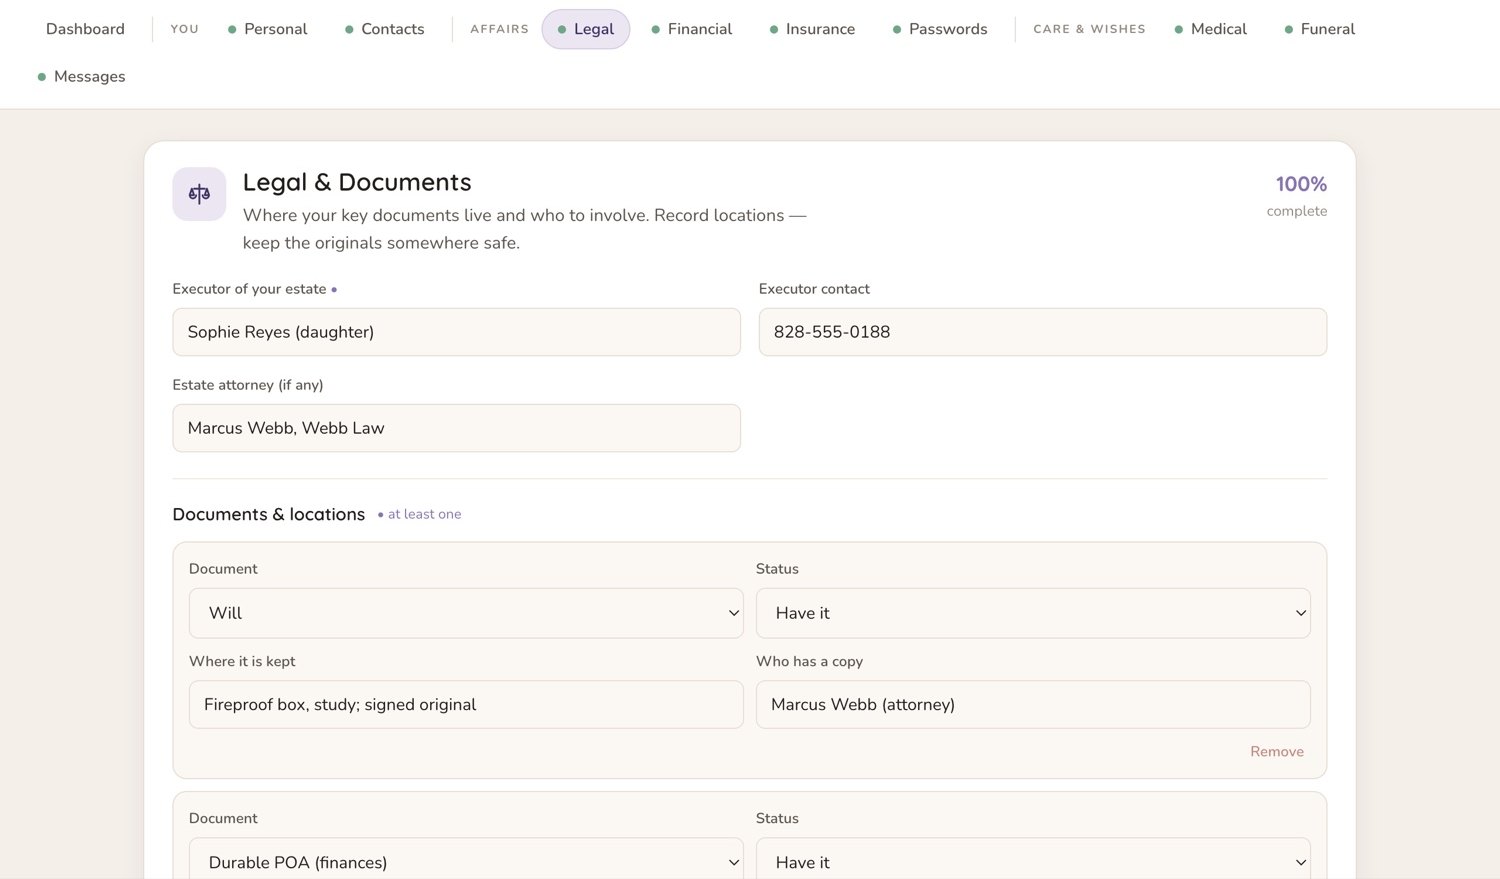The image size is (1500, 879).
Task: Click the Executor contact phone field
Action: coord(1042,332)
